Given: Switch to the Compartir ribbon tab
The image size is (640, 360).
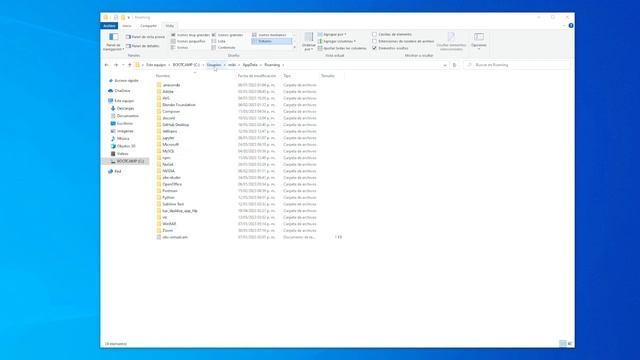Looking at the screenshot, I should click(x=148, y=26).
